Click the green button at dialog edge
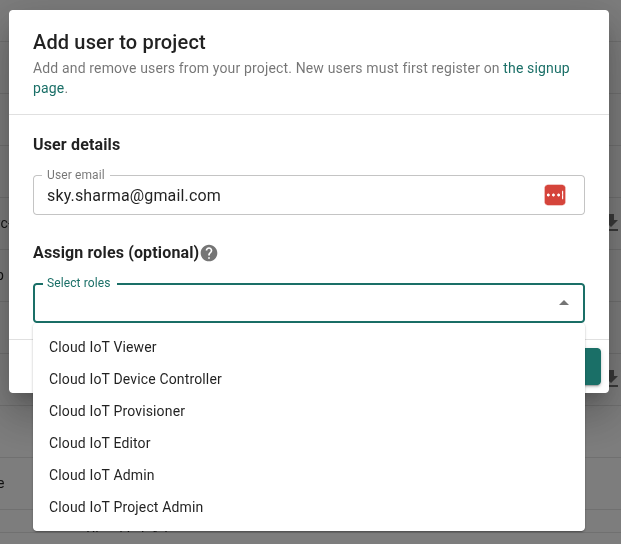The image size is (621, 544). [x=592, y=367]
